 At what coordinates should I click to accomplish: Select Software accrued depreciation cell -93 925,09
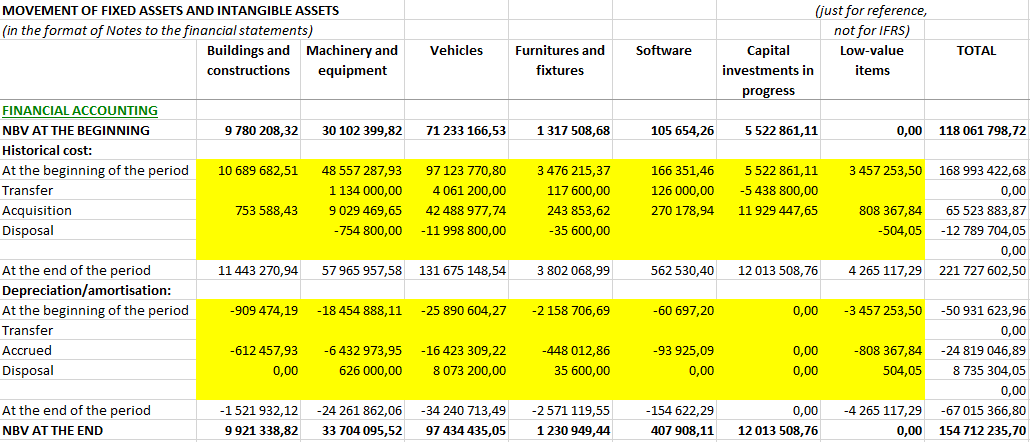pyautogui.click(x=679, y=351)
